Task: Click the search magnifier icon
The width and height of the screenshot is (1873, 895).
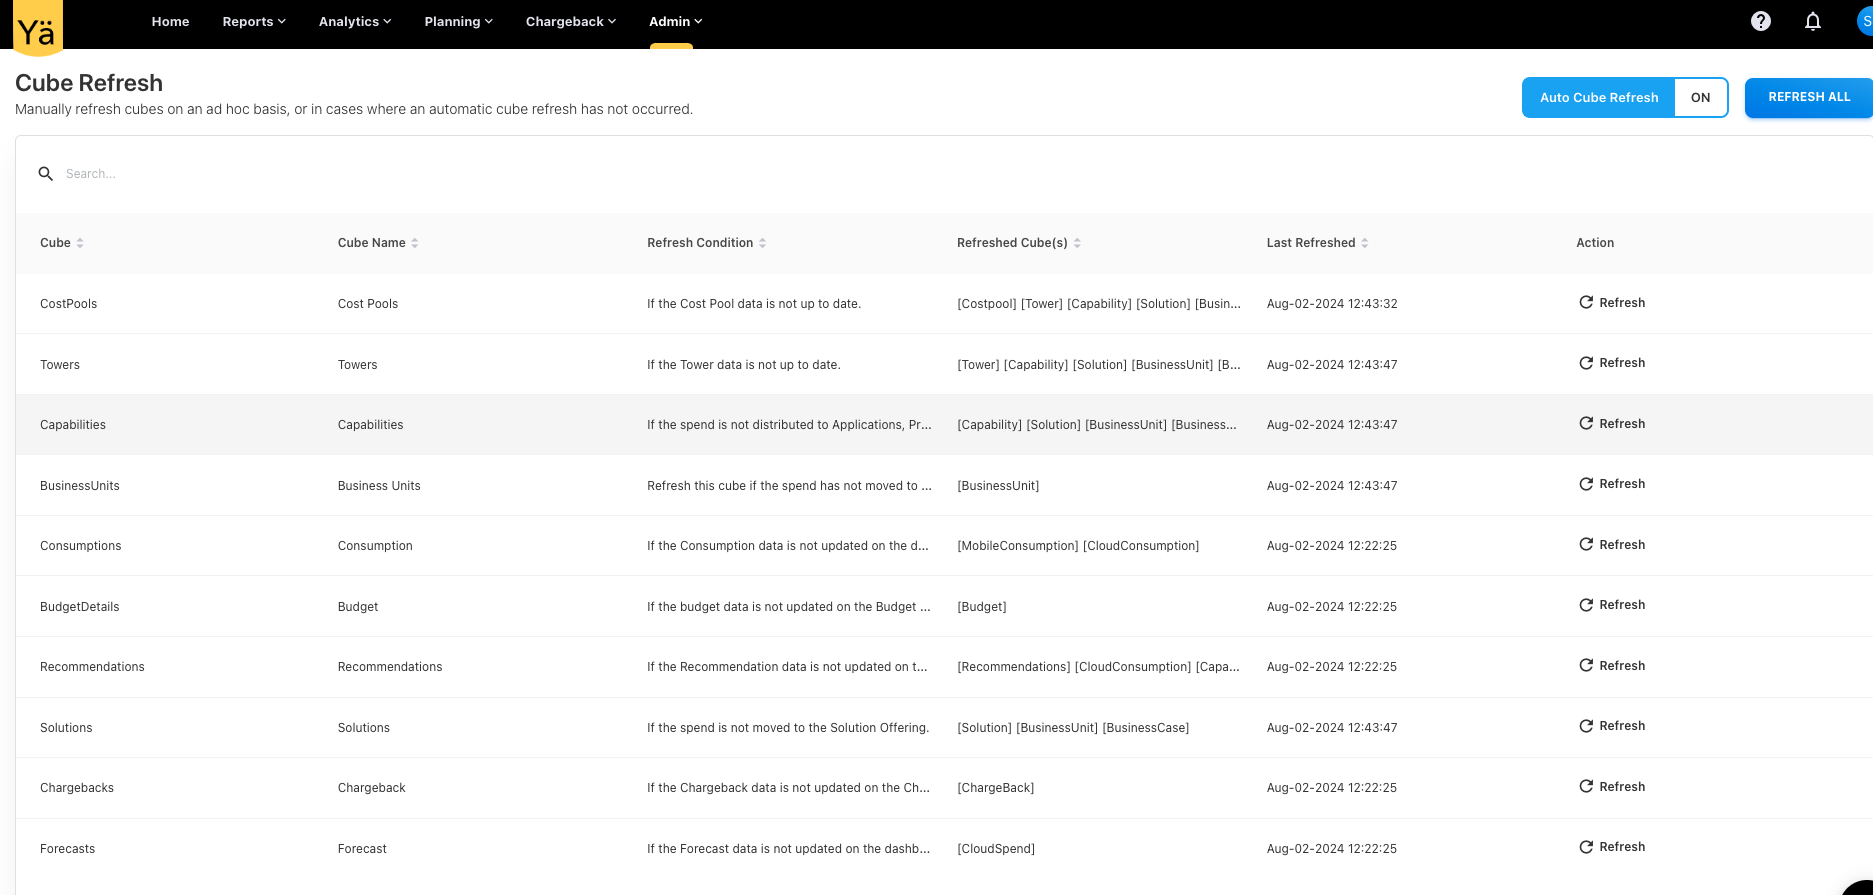Action: (x=45, y=174)
